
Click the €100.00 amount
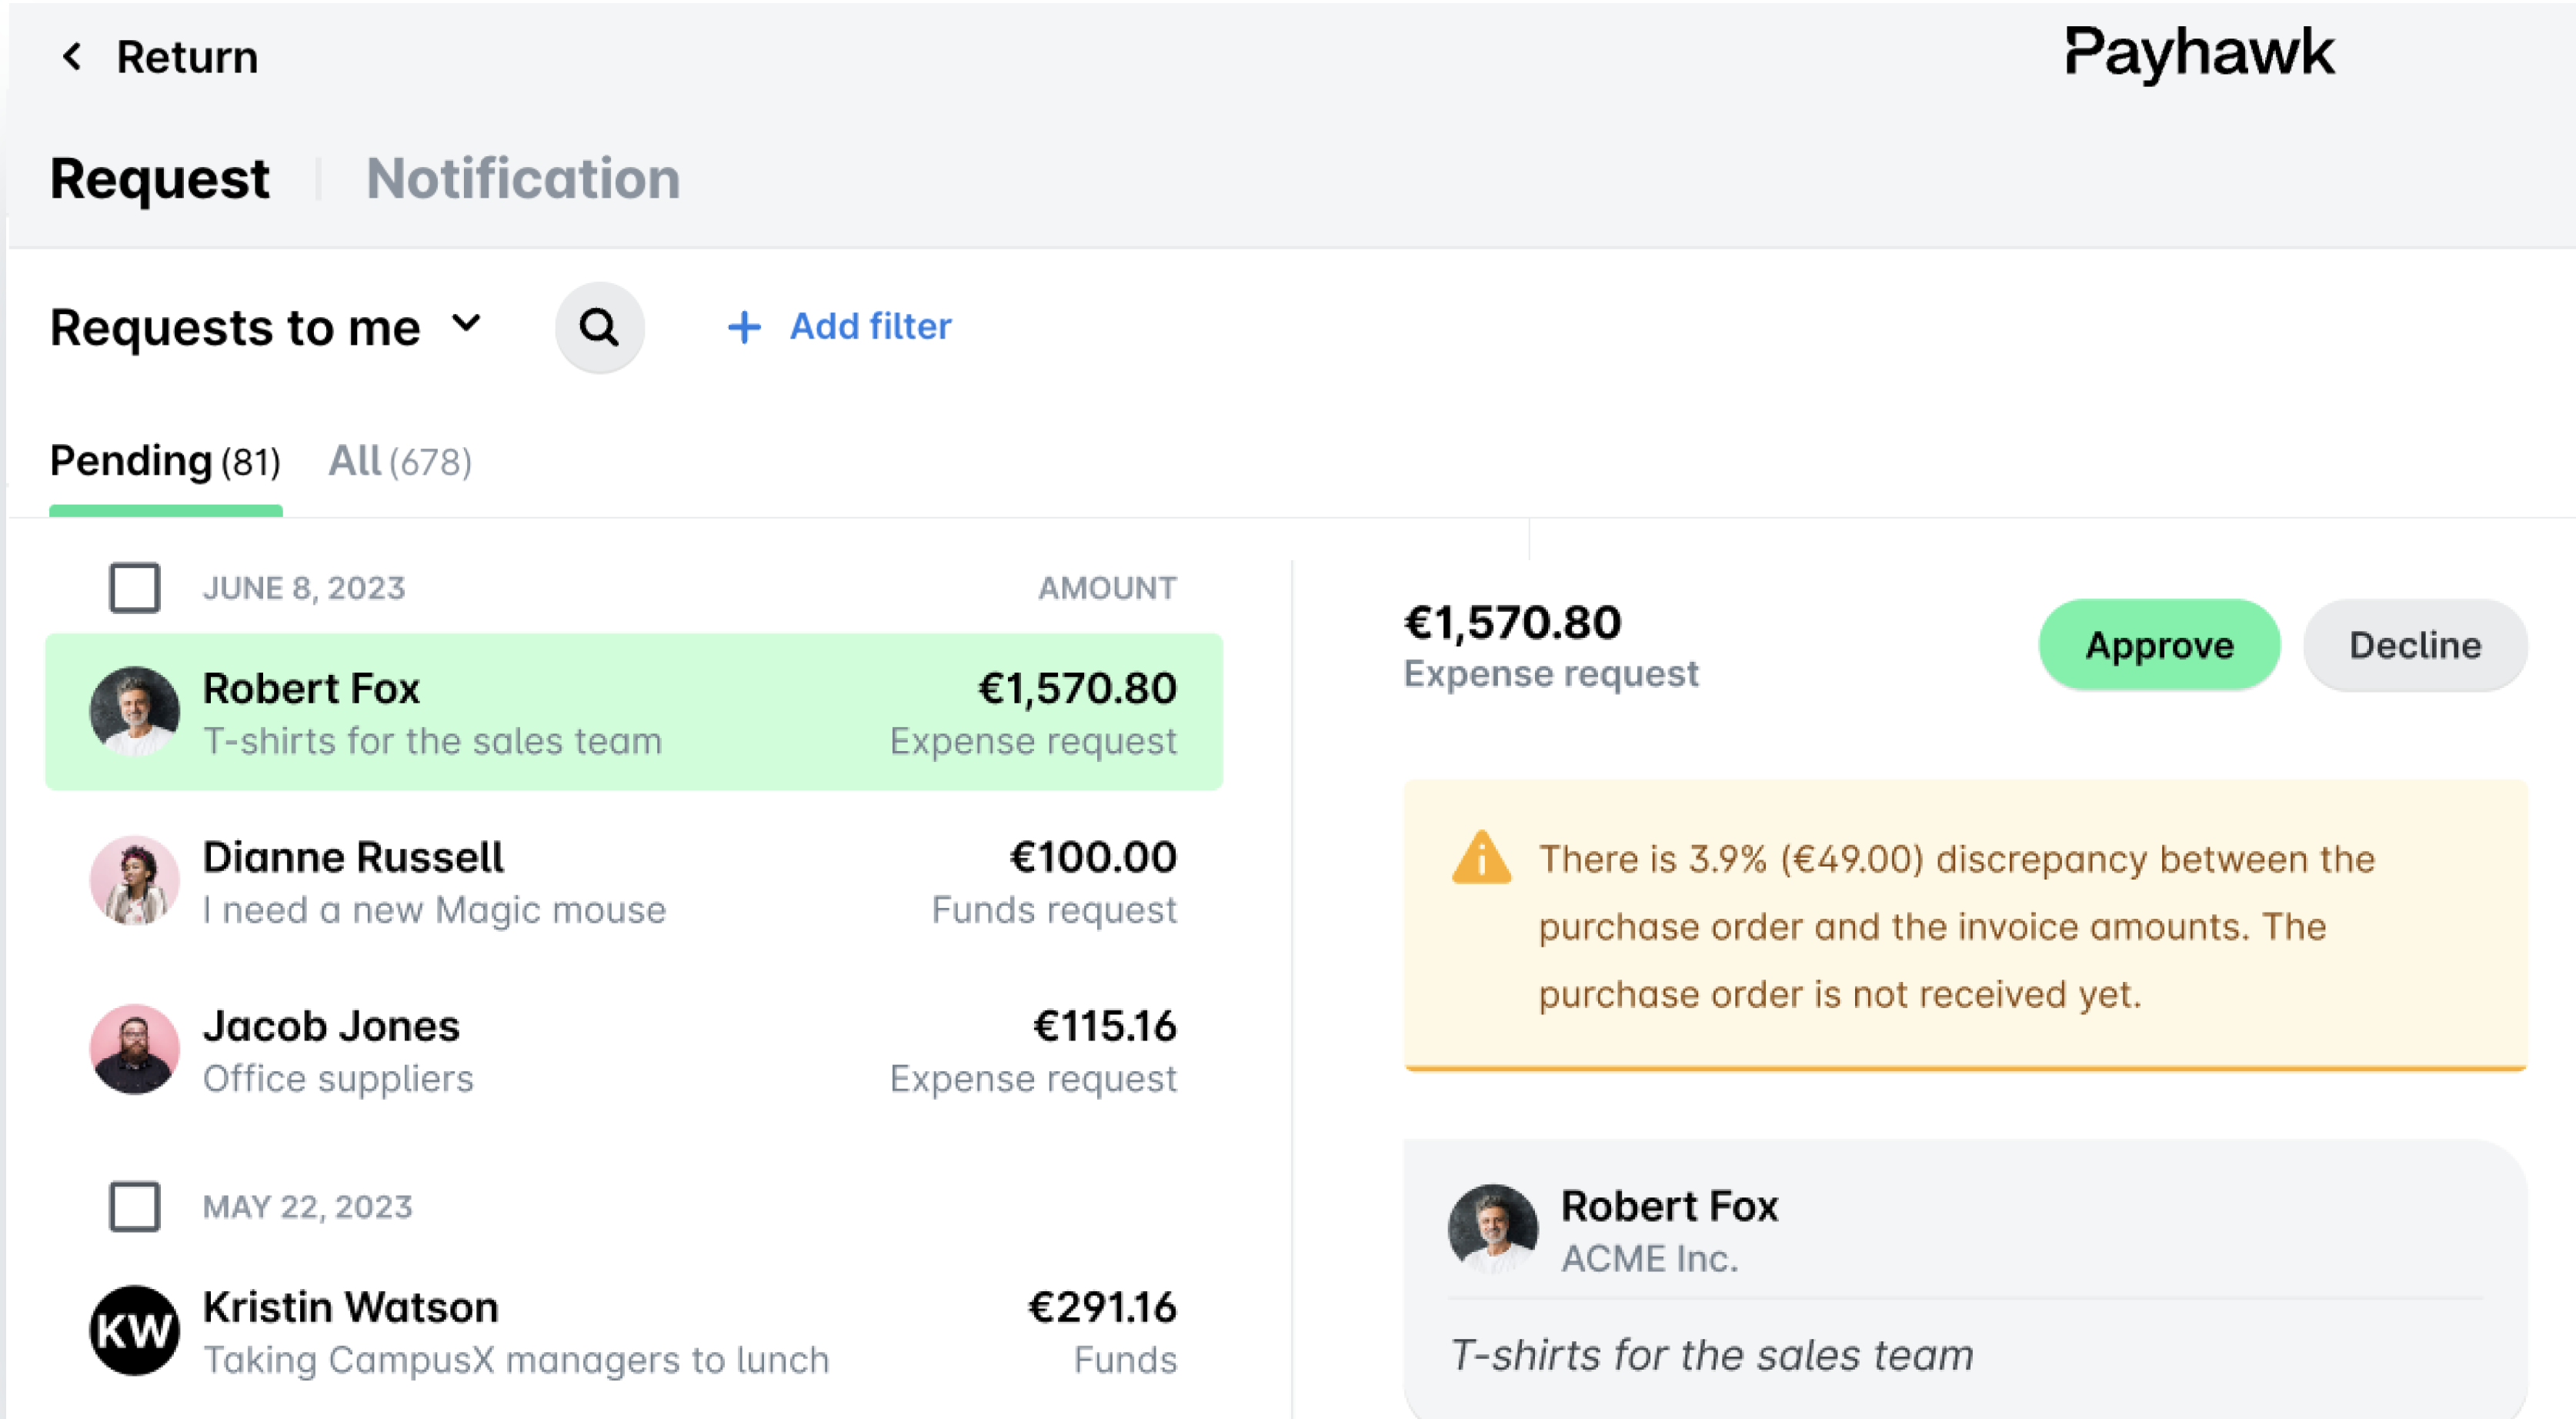tap(1093, 857)
